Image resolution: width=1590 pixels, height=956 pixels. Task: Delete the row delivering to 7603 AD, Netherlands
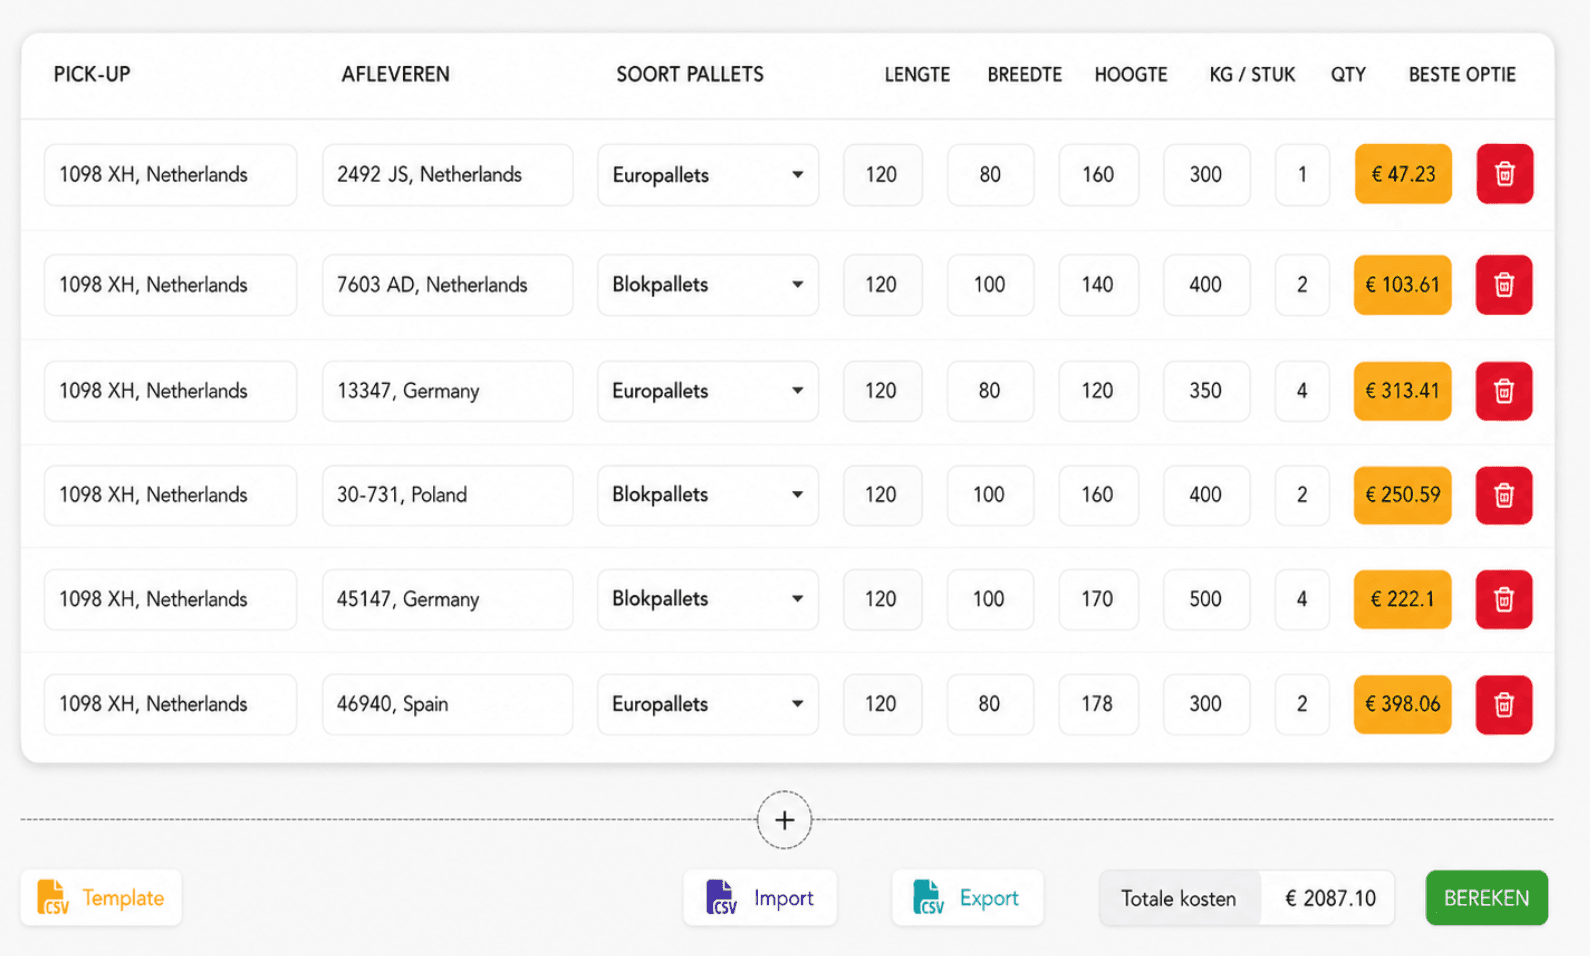(x=1504, y=285)
